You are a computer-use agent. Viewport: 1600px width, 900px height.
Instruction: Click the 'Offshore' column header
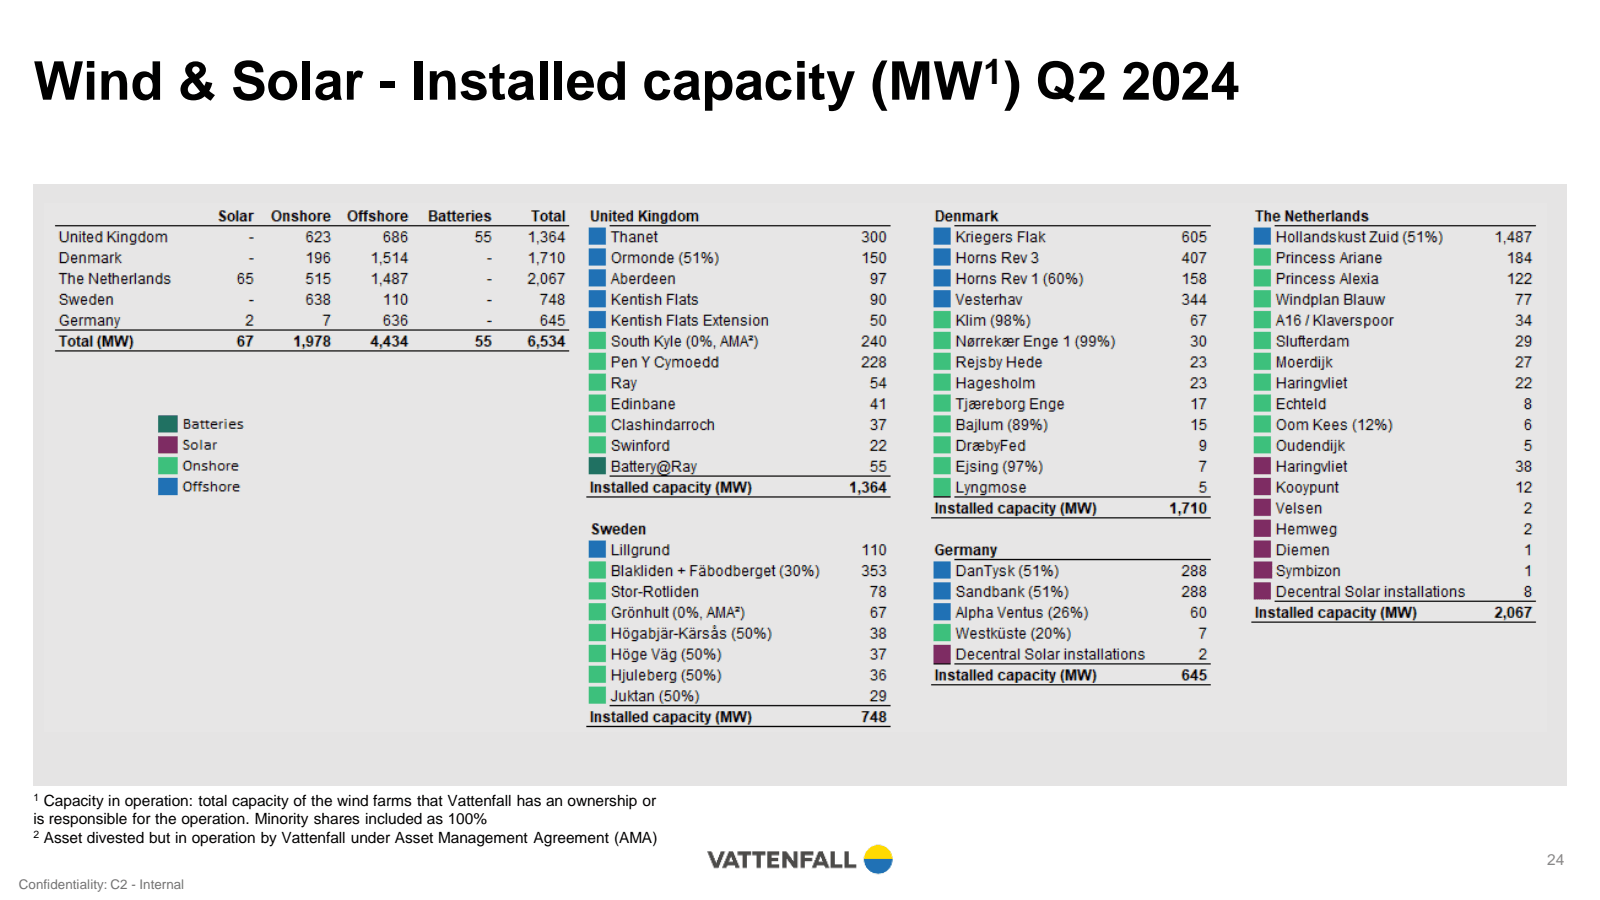click(377, 216)
